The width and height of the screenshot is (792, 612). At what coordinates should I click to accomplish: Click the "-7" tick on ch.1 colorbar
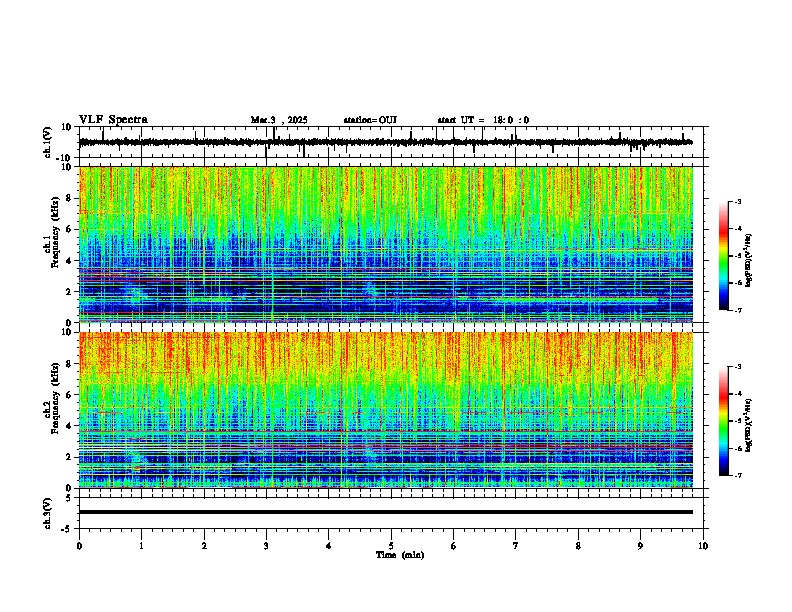(x=738, y=310)
